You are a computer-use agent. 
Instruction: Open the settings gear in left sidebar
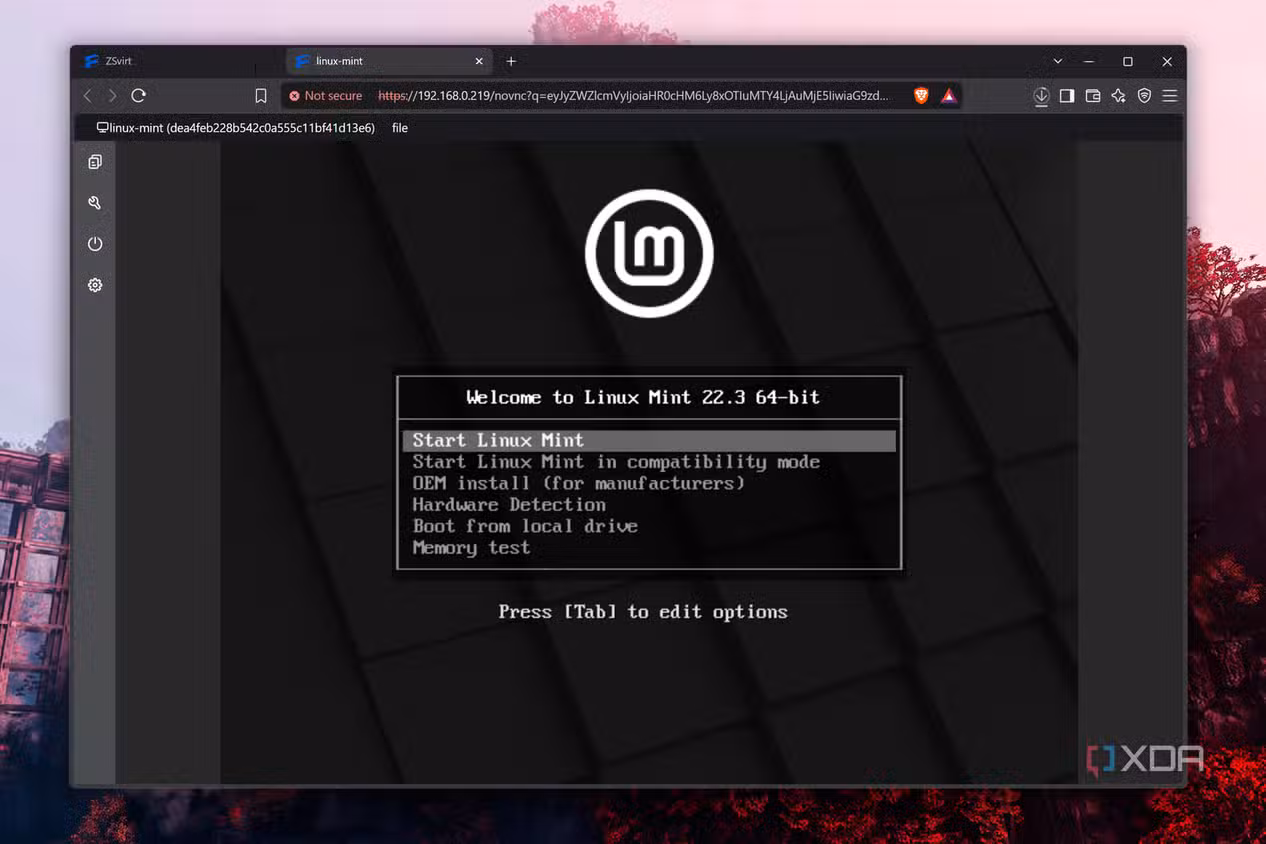pyautogui.click(x=95, y=285)
